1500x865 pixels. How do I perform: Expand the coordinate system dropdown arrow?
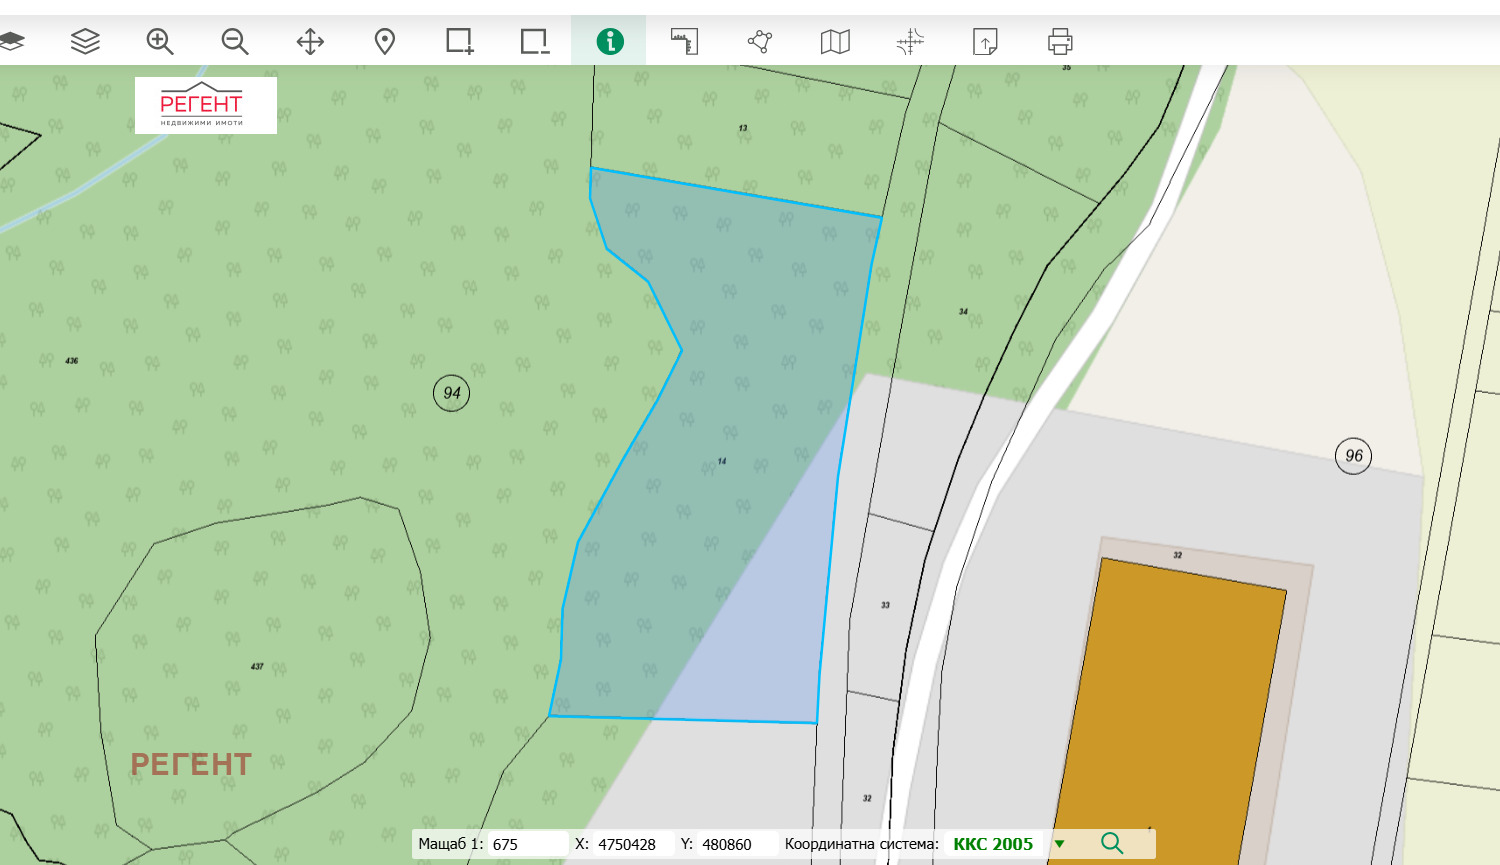pyautogui.click(x=1059, y=844)
